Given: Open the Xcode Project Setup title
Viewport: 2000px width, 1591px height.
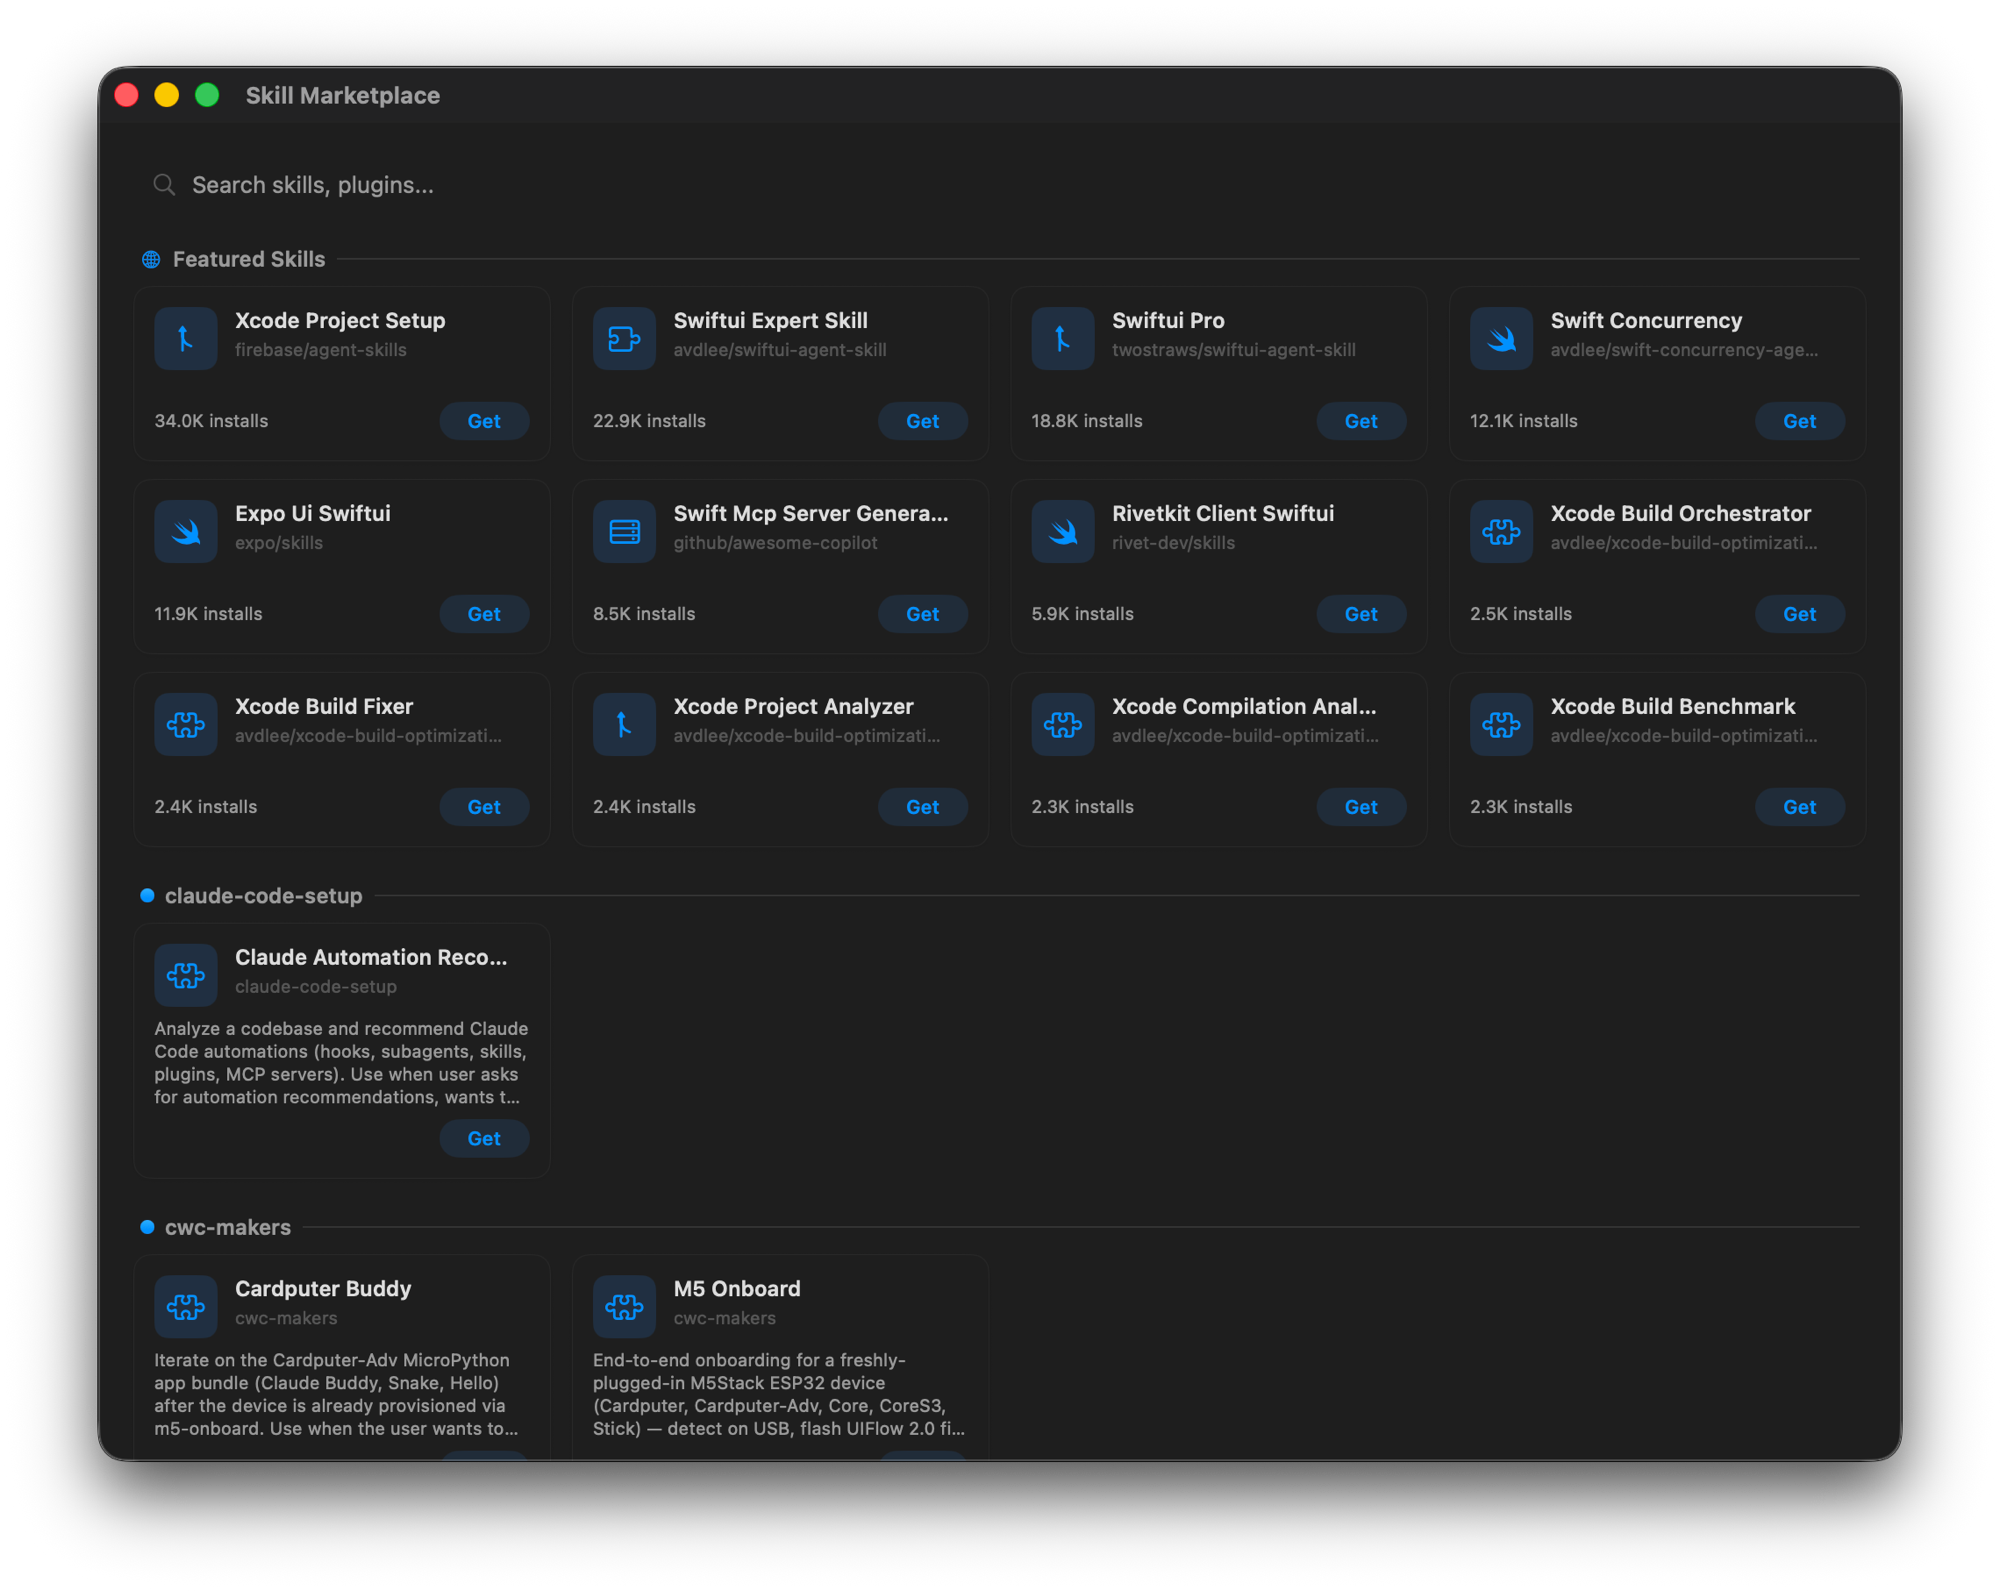Looking at the screenshot, I should 340,320.
